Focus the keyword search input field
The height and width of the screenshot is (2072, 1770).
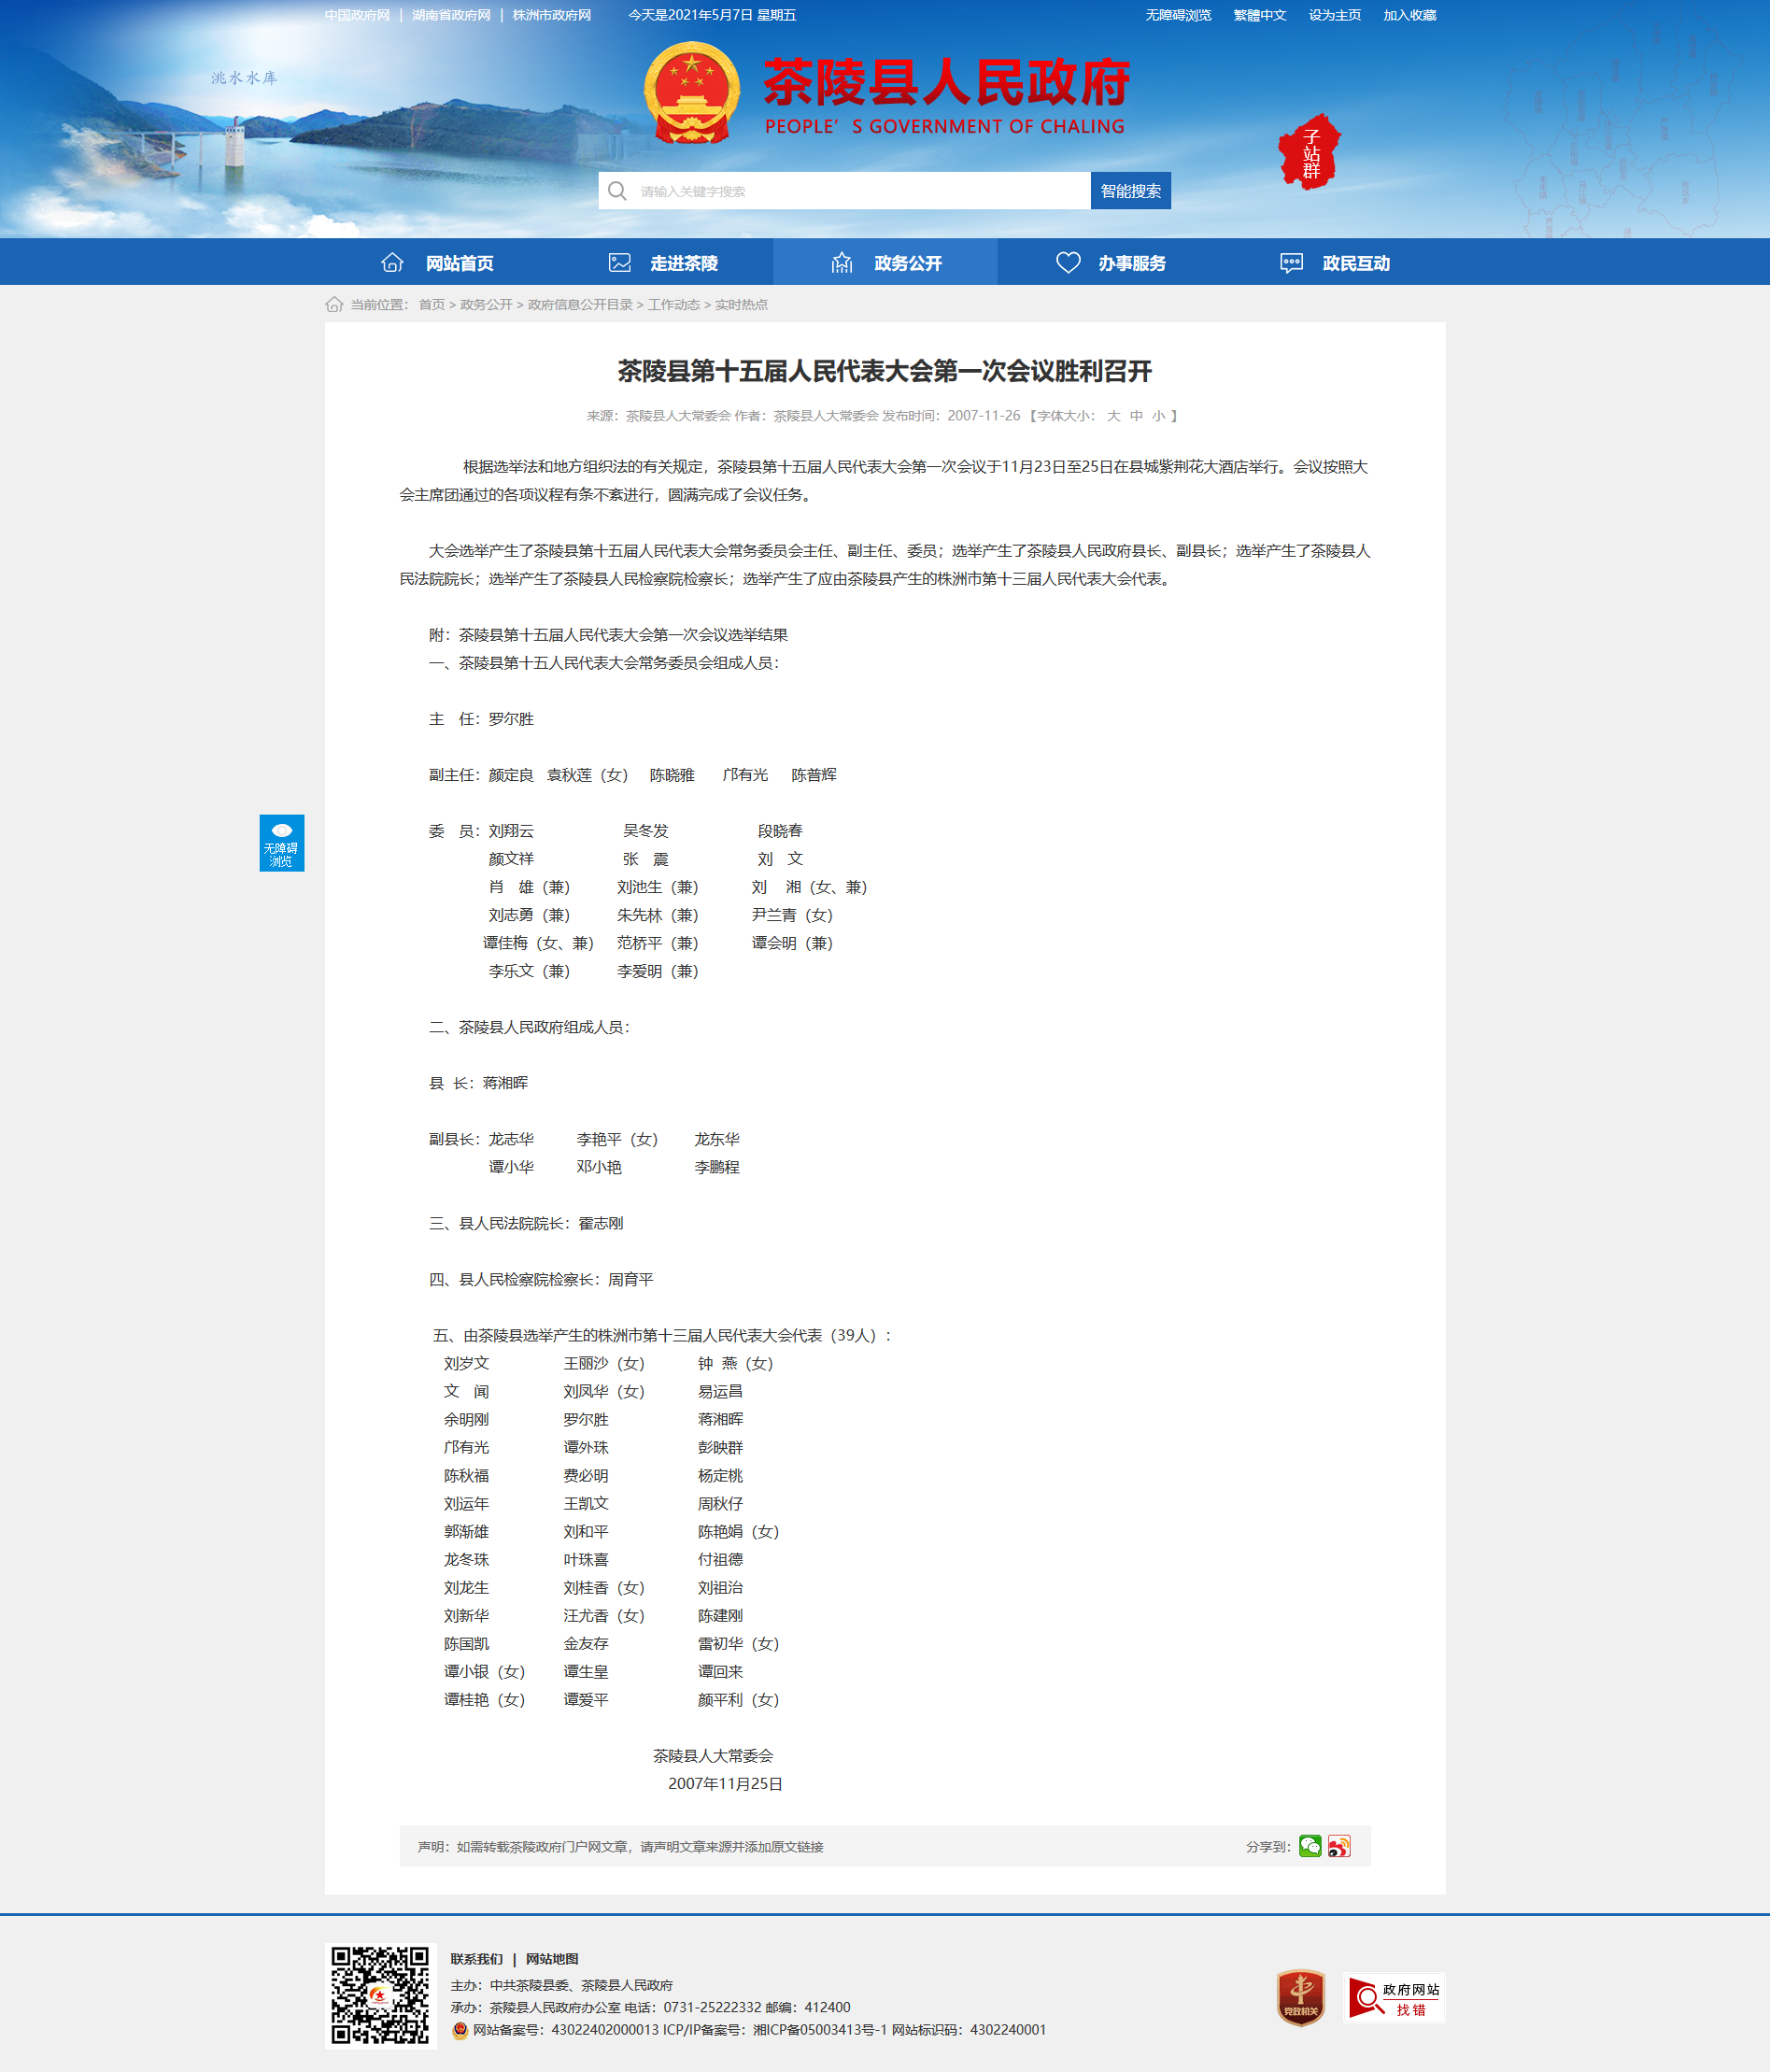tap(860, 191)
